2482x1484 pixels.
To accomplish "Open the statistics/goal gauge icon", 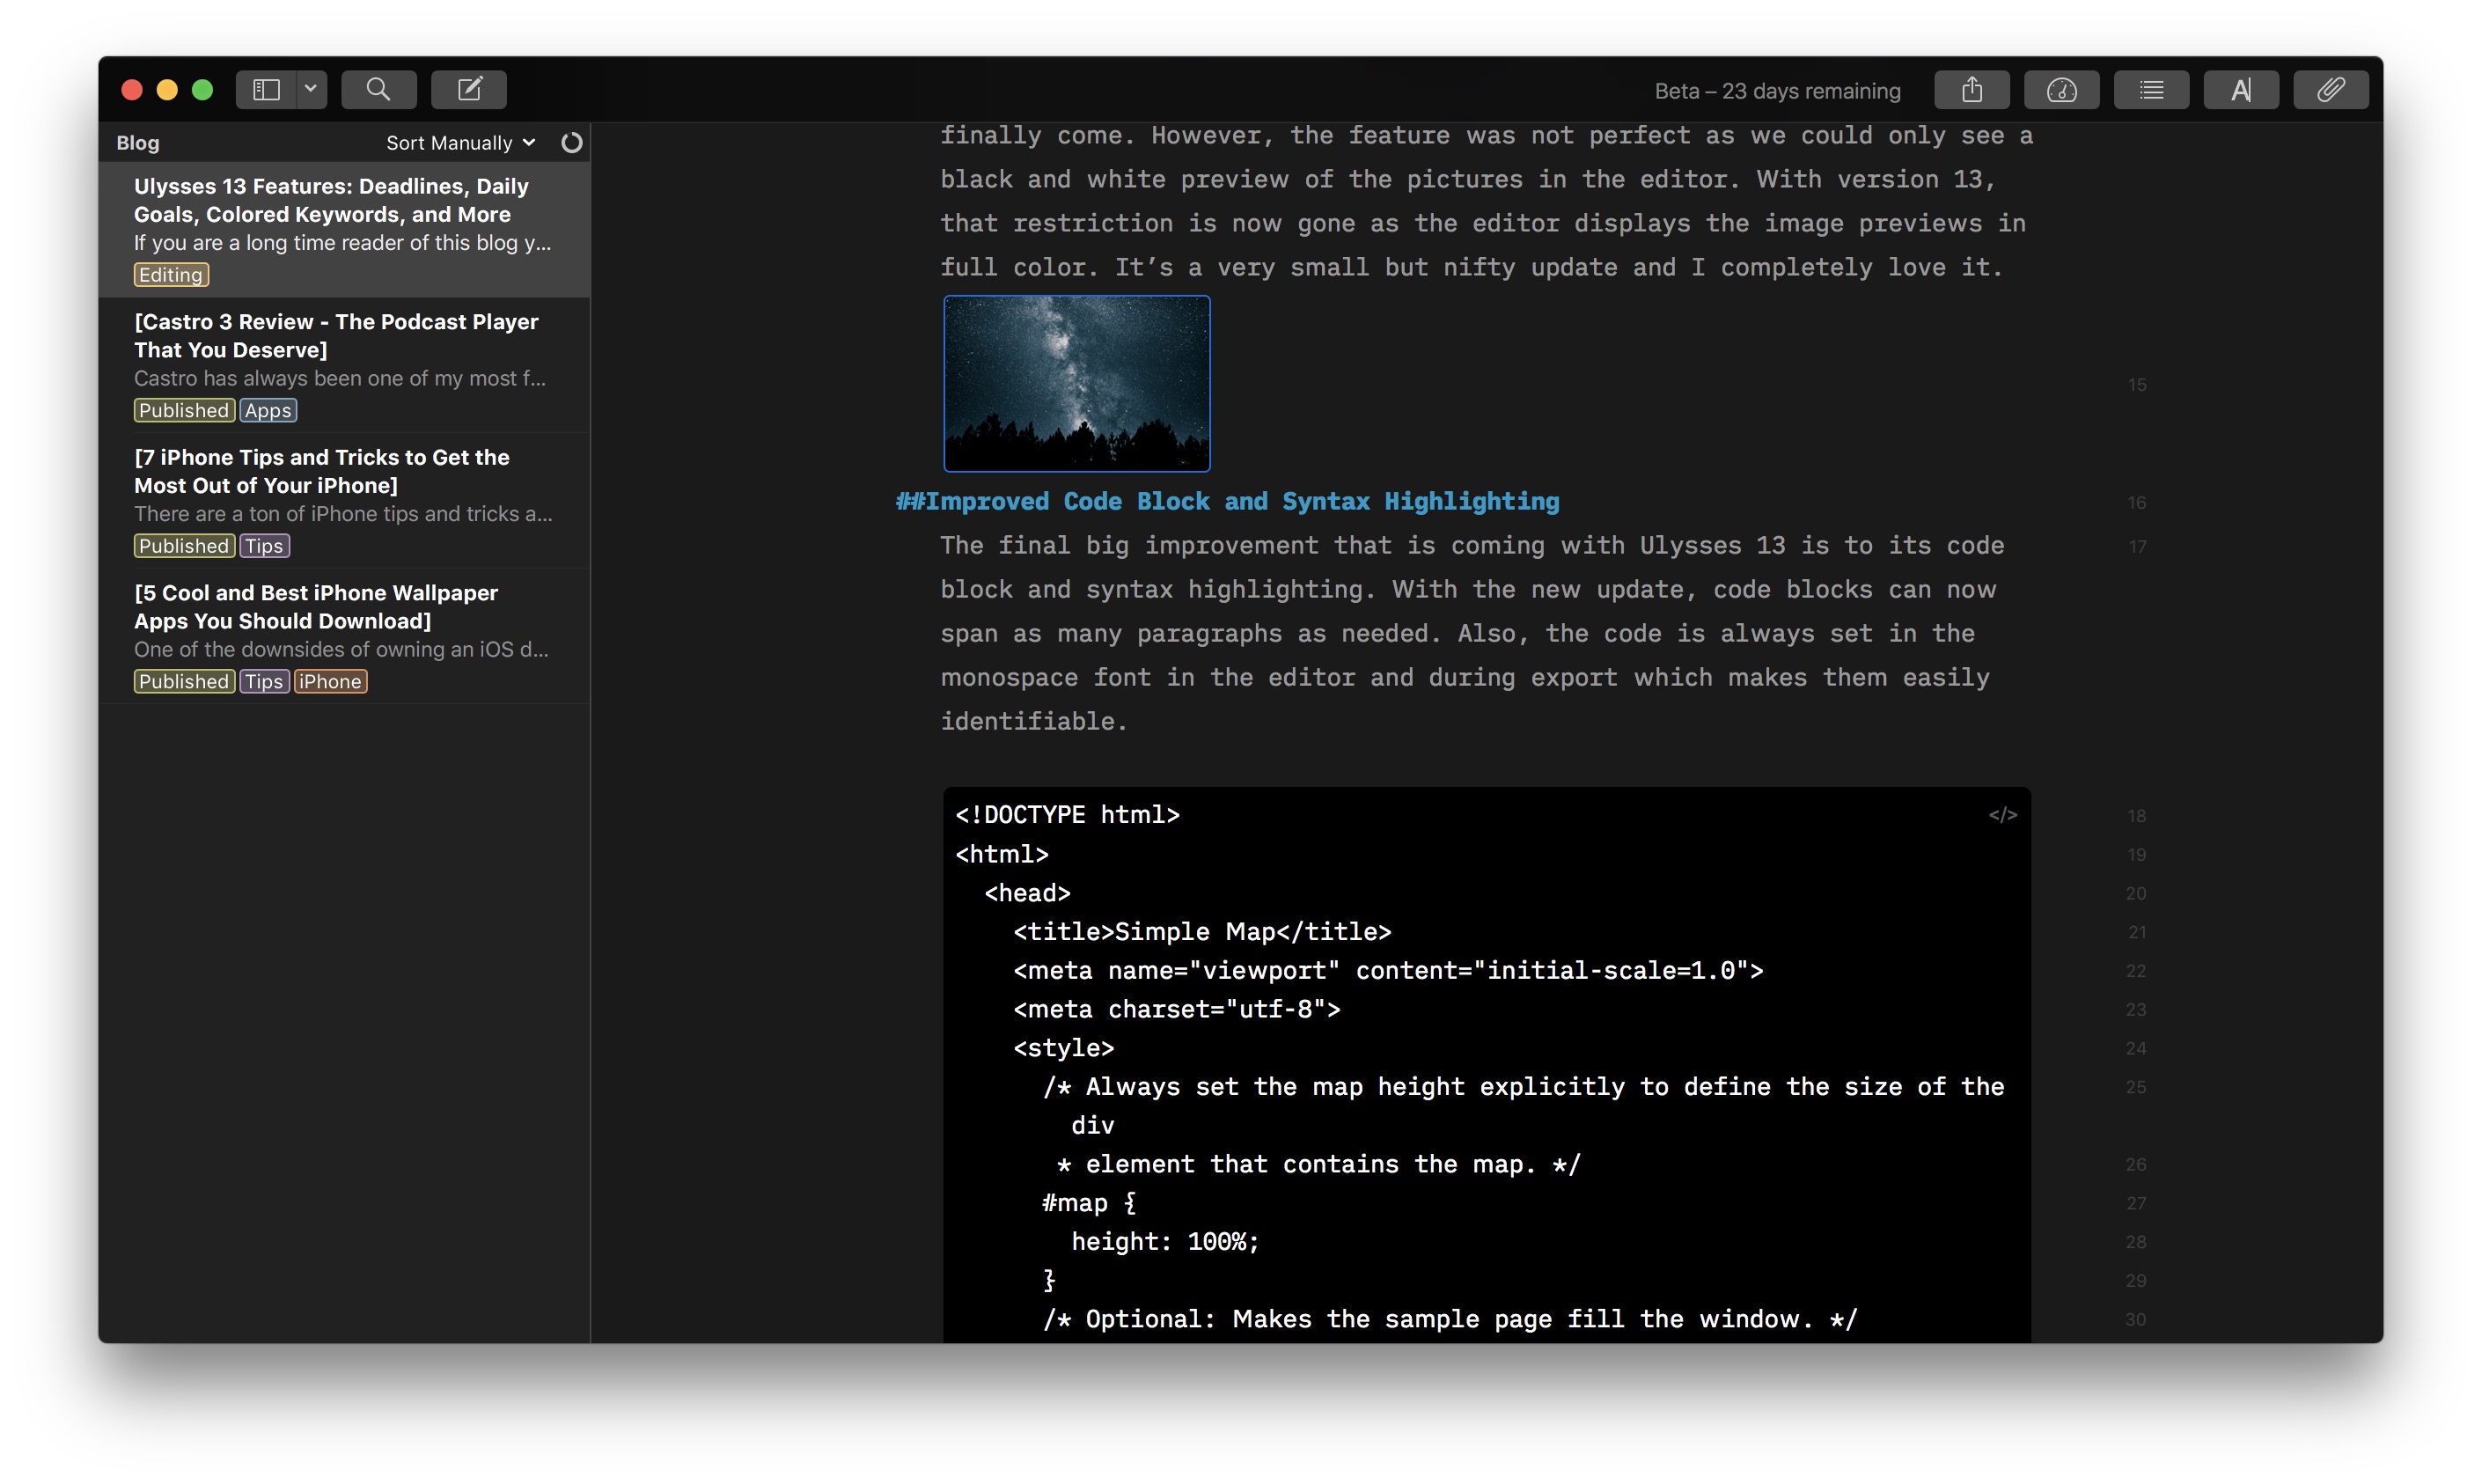I will 2061,90.
